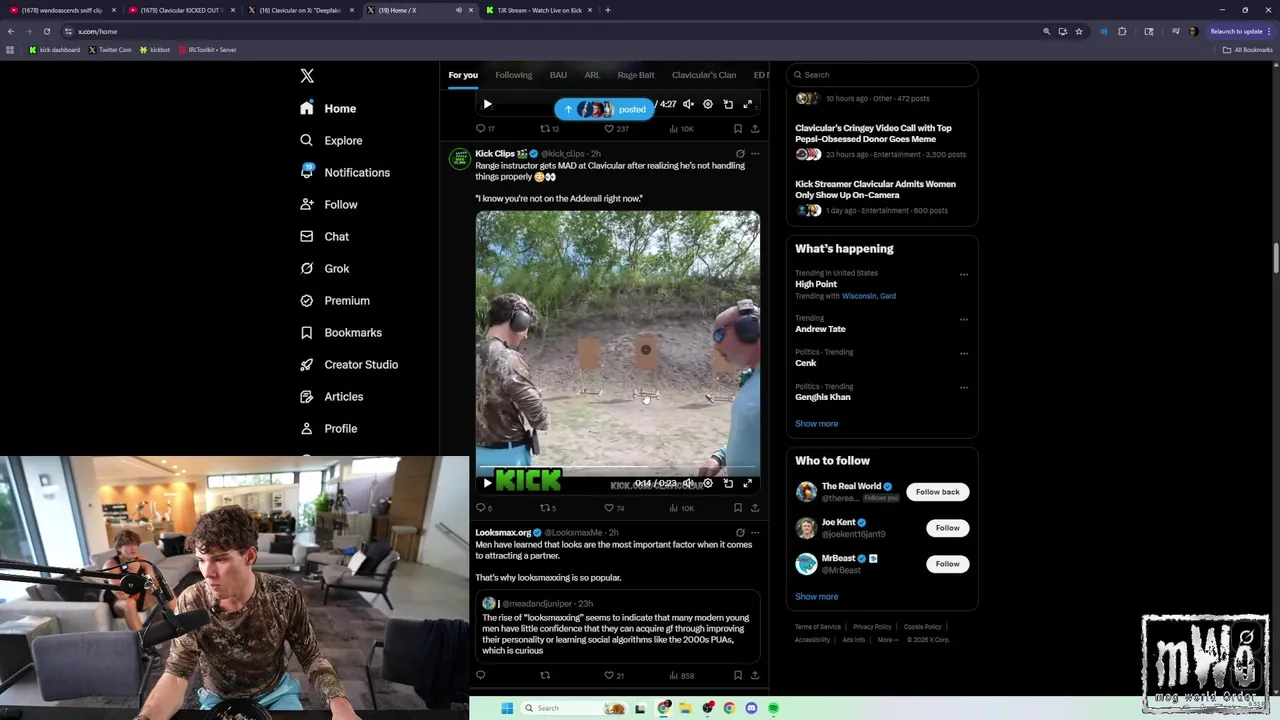This screenshot has width=1280, height=720.
Task: Switch to the For you tab
Action: click(463, 75)
